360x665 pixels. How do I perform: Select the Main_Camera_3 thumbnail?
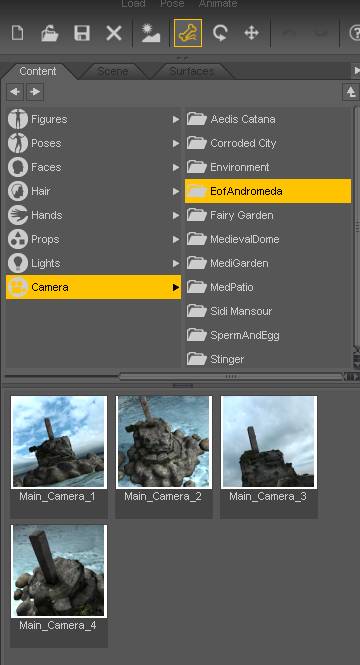point(269,441)
